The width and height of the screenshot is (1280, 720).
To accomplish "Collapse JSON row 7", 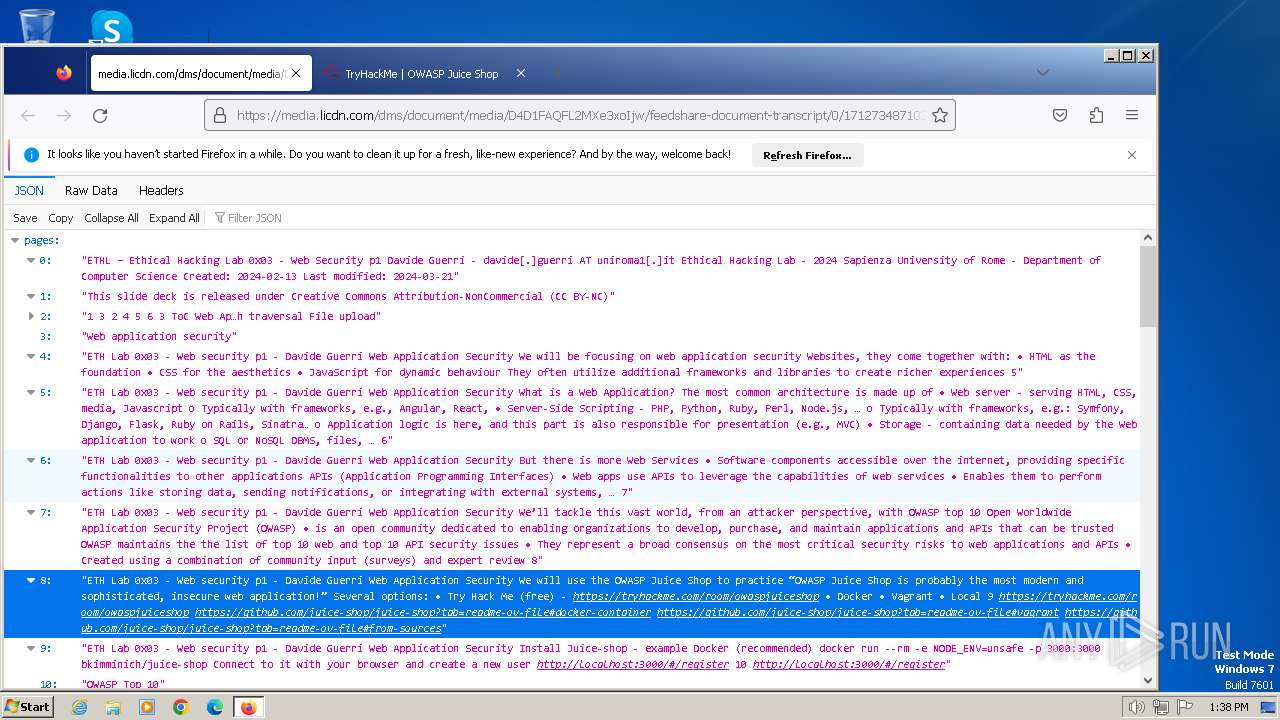I will tap(31, 512).
